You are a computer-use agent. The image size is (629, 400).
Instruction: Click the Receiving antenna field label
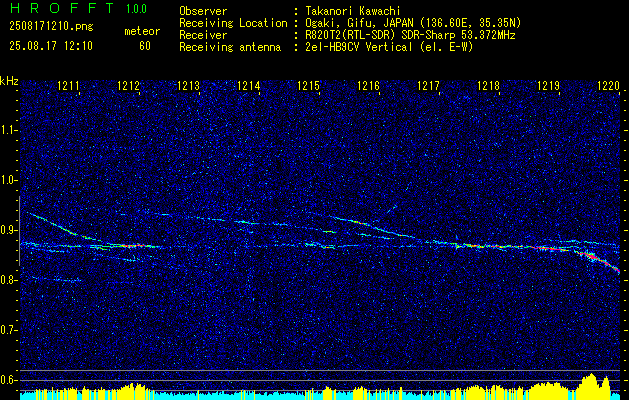230,47
